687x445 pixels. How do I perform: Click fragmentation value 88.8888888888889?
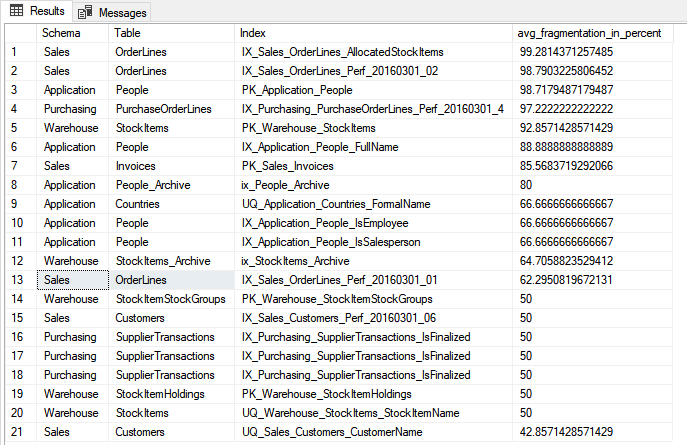[592, 147]
